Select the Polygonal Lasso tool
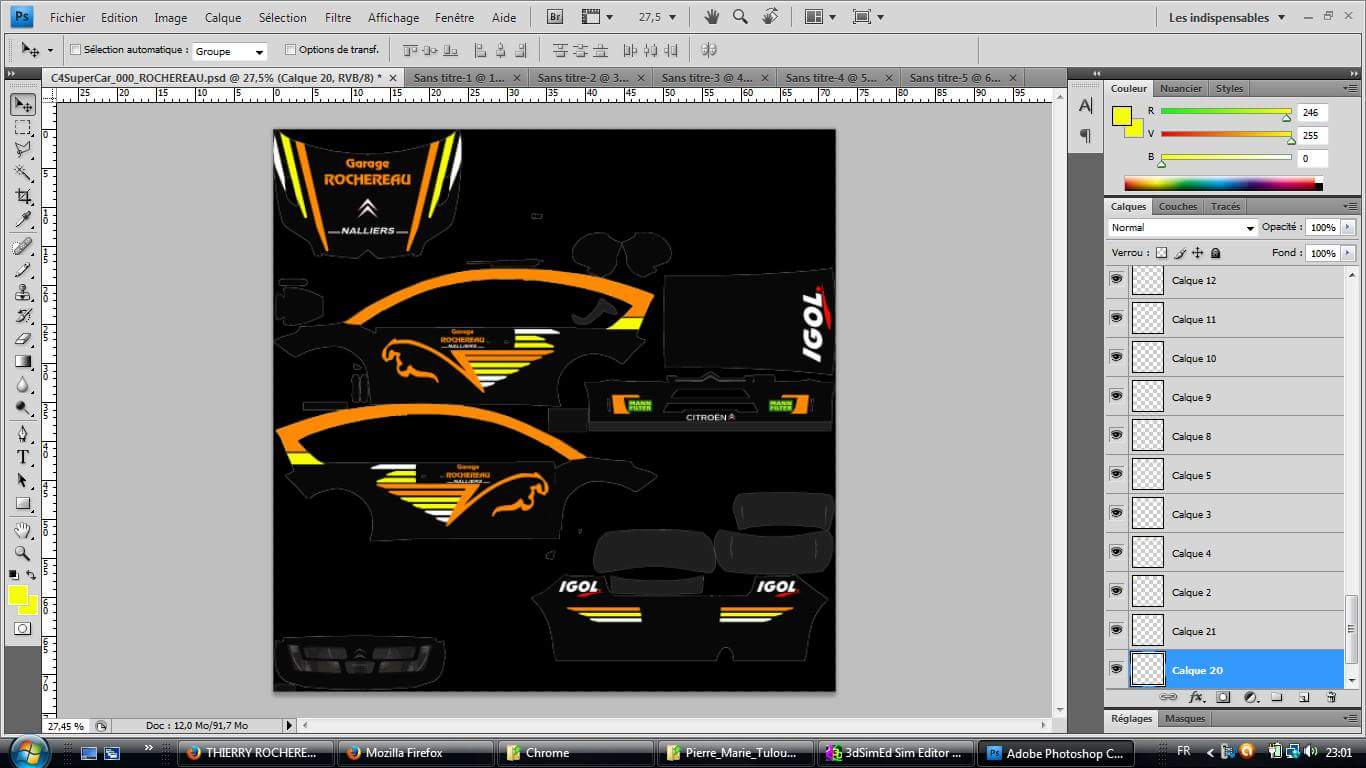Screen dimensions: 1366x768 point(23,150)
